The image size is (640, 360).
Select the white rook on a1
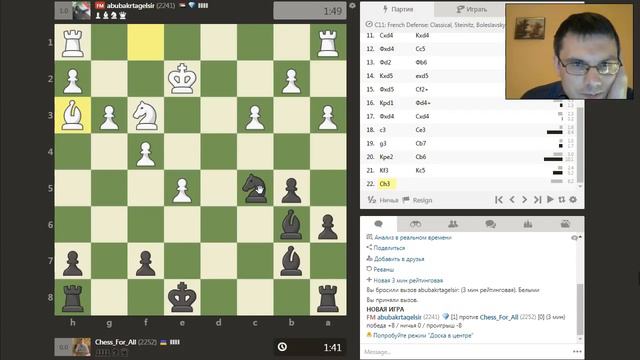(328, 42)
